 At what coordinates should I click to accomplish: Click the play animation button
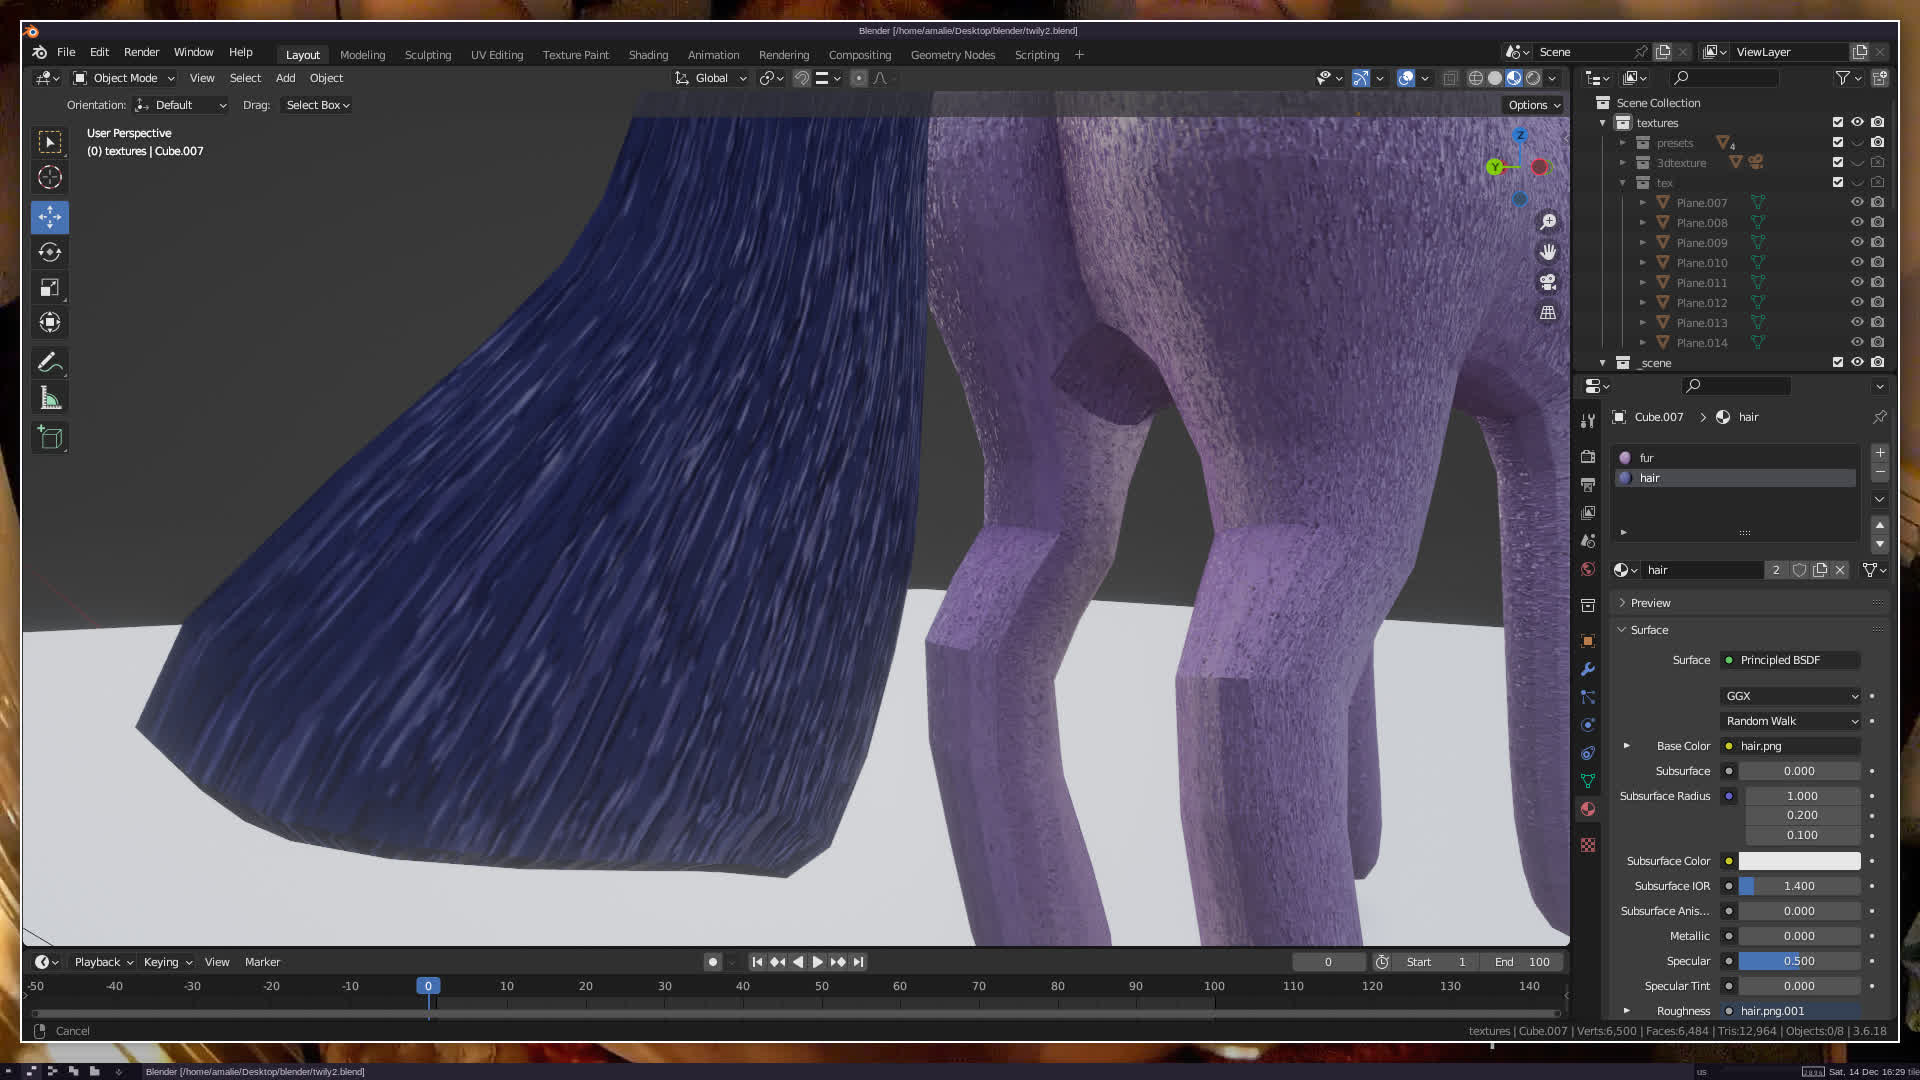817,962
